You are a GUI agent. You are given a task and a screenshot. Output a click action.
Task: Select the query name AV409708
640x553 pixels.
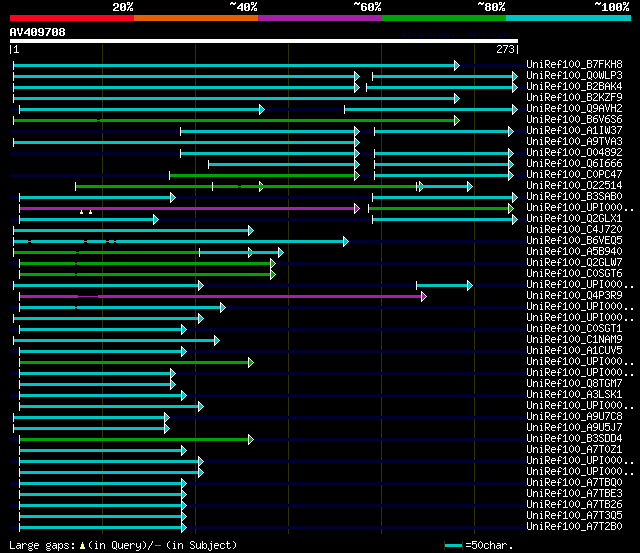(38, 32)
